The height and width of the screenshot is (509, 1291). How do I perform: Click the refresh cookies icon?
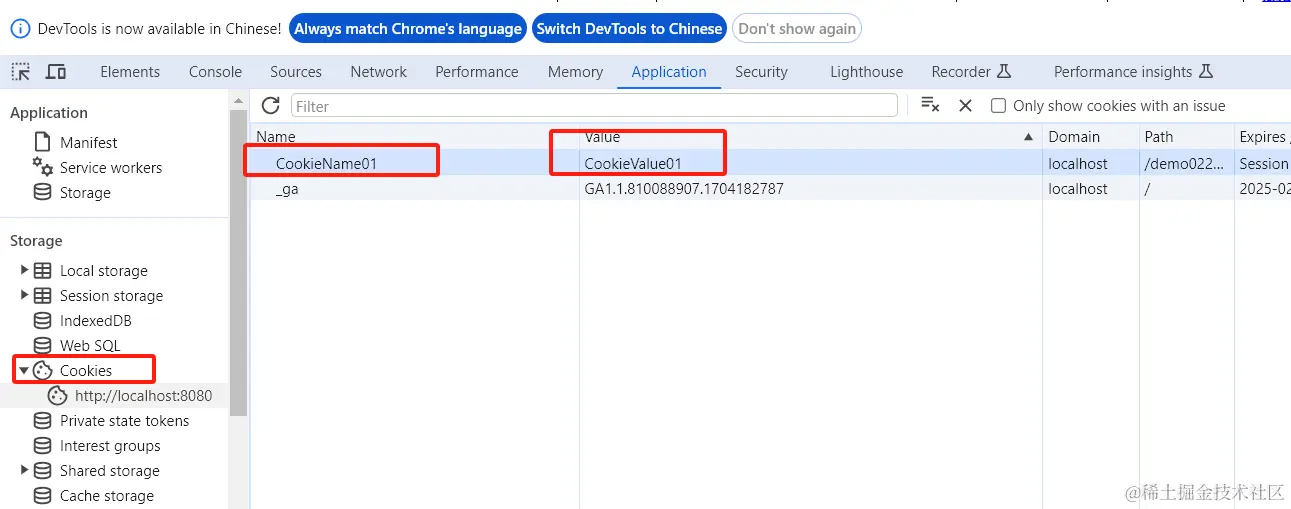[270, 105]
